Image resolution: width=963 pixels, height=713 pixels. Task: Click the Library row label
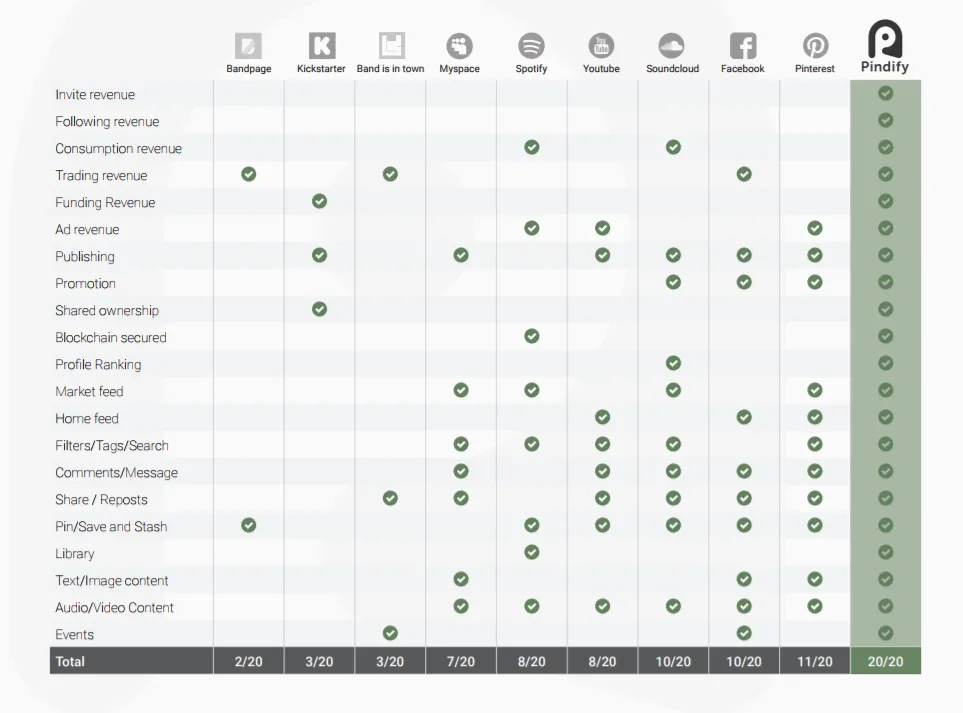pyautogui.click(x=74, y=554)
